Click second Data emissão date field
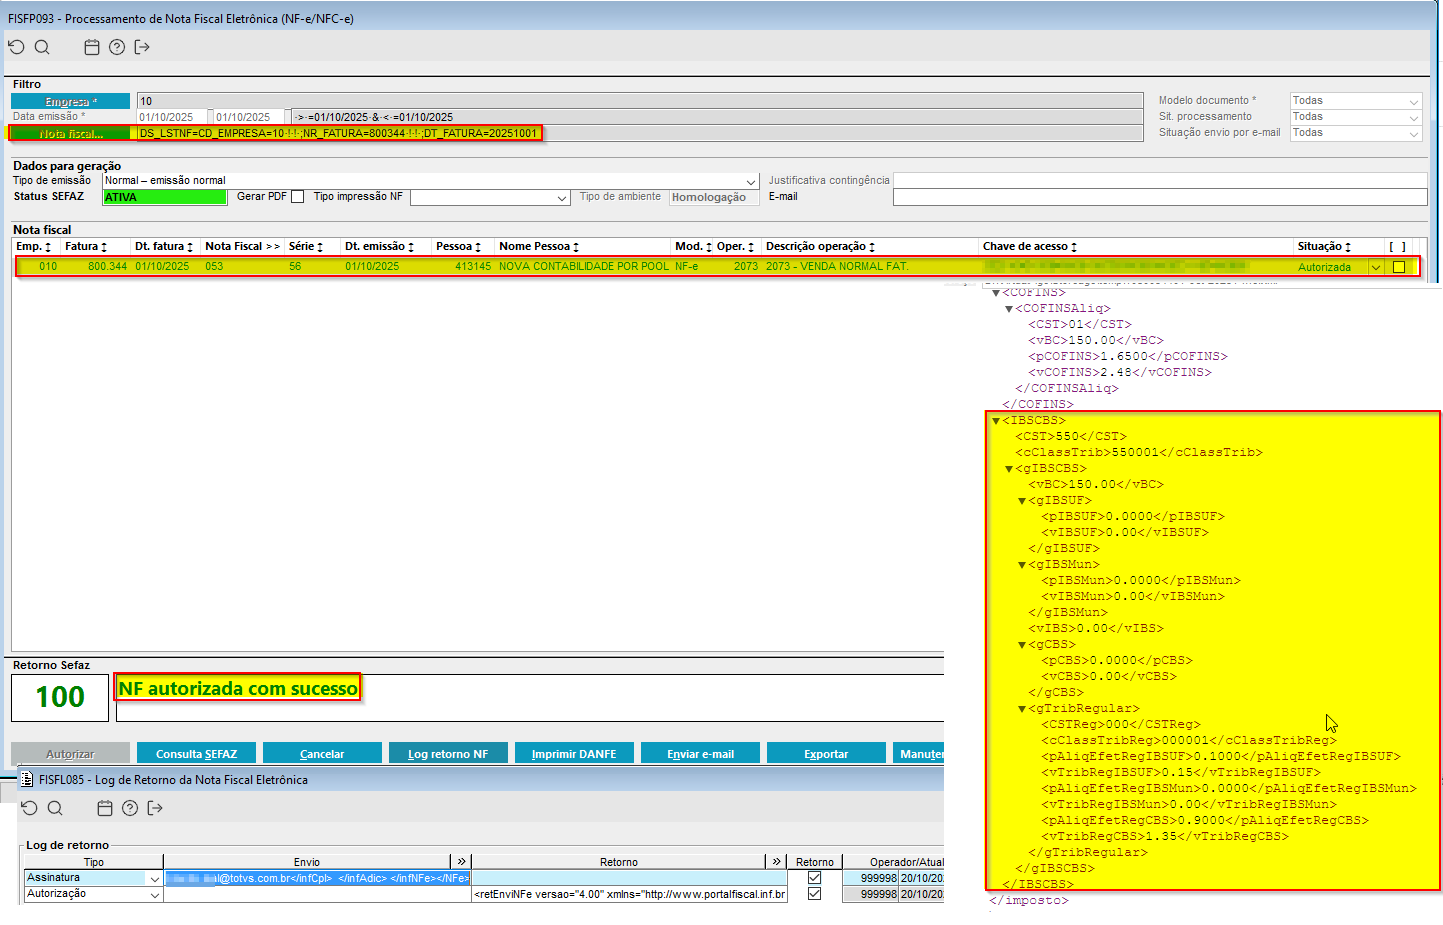This screenshot has height=925, width=1443. 249,117
